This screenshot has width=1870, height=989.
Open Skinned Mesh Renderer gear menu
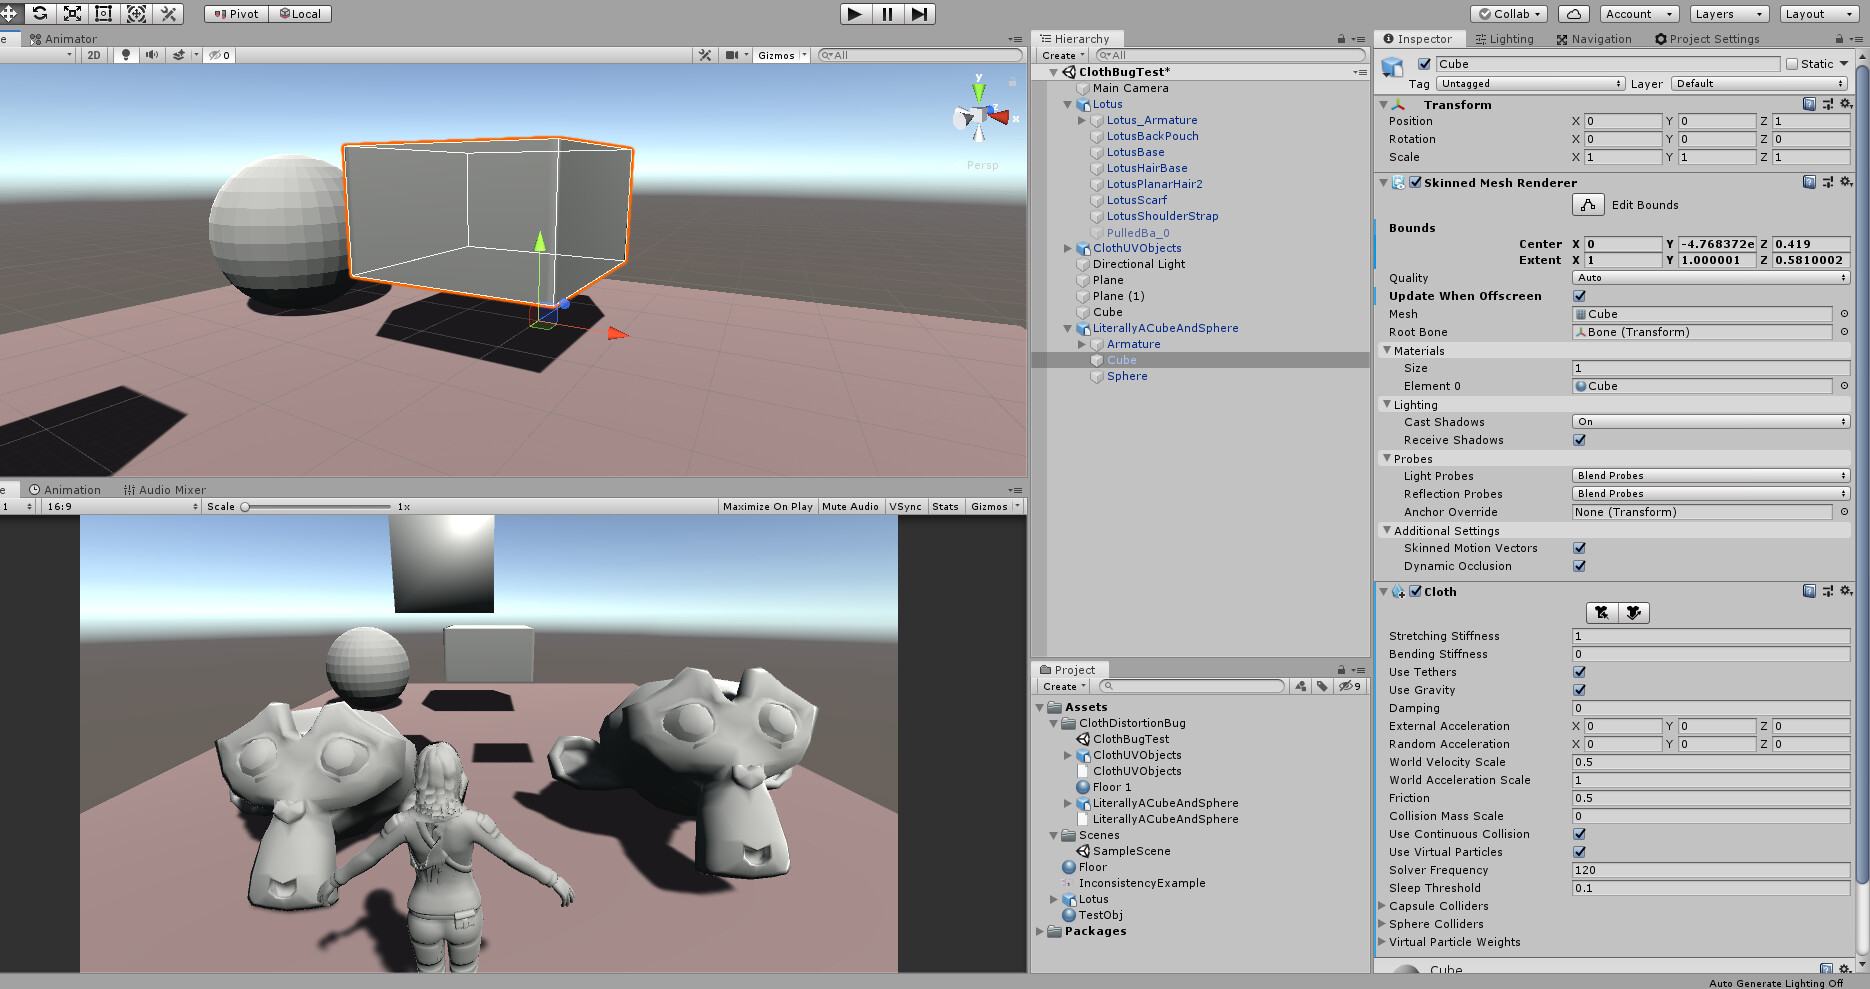1846,182
